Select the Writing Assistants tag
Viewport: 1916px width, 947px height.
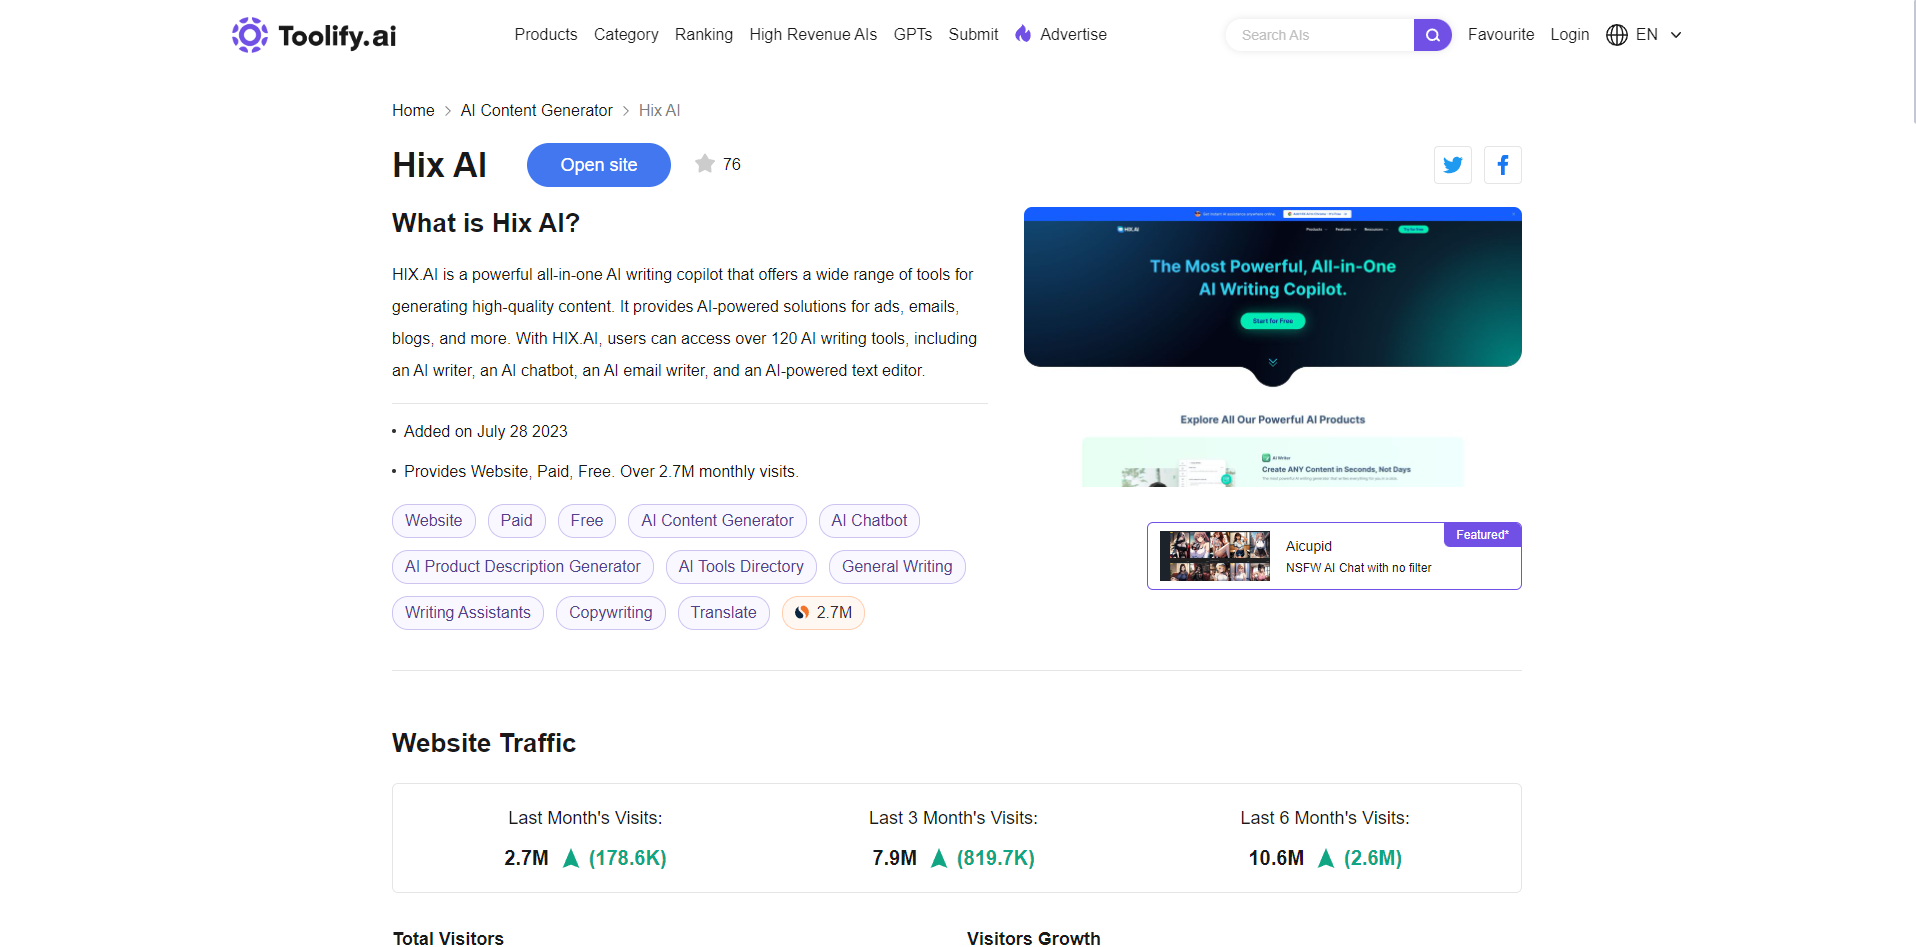coord(468,613)
